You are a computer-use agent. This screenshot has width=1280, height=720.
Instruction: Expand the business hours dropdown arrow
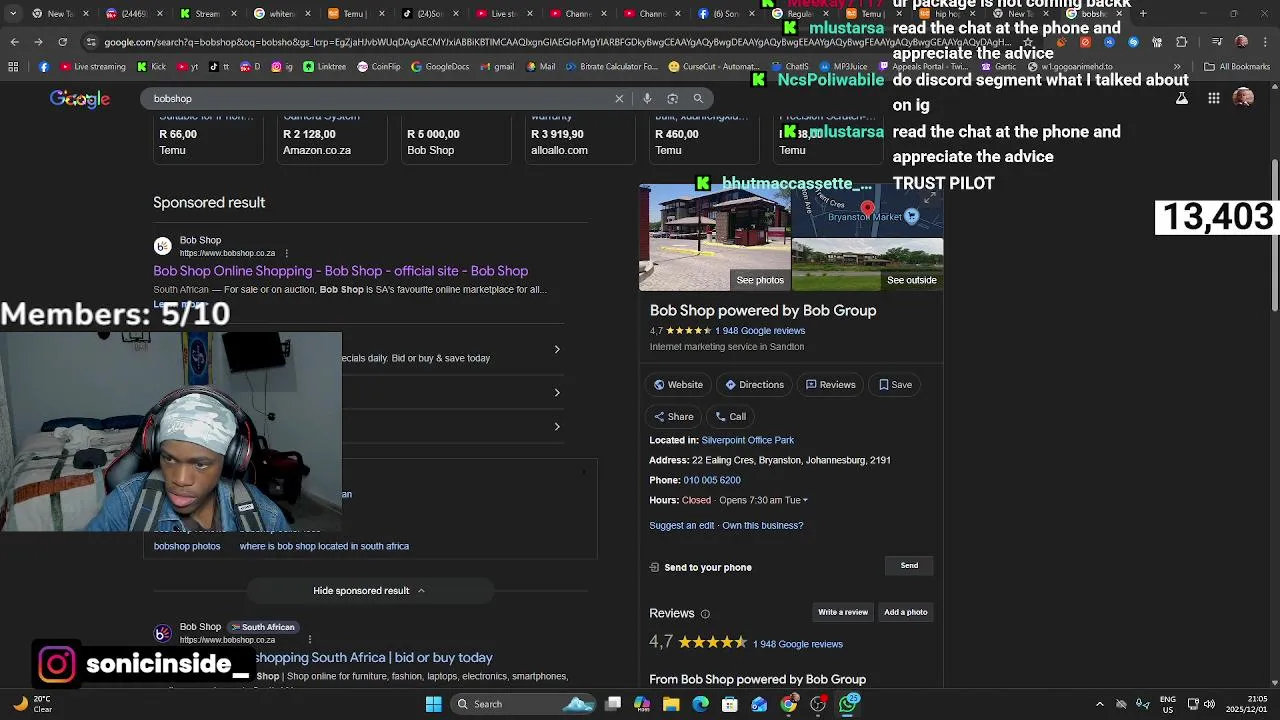click(805, 500)
